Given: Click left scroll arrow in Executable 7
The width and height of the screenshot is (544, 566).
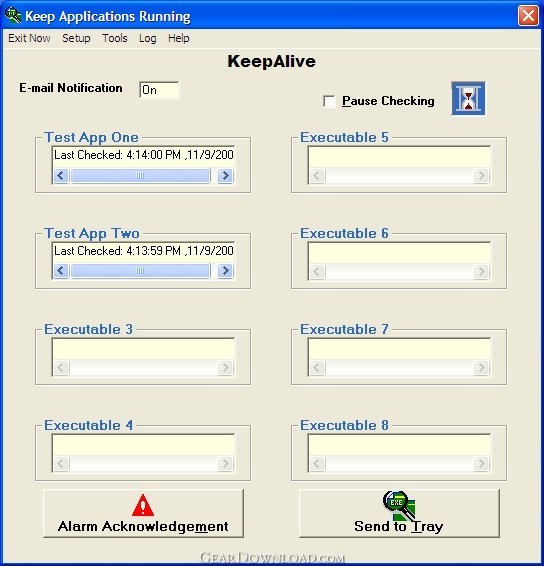Looking at the screenshot, I should [317, 367].
